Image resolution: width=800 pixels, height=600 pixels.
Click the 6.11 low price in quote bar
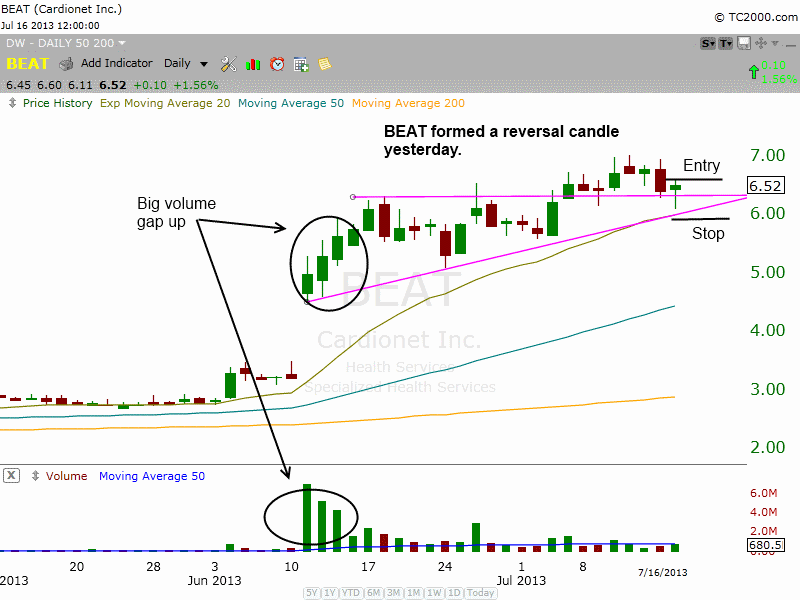[81, 85]
